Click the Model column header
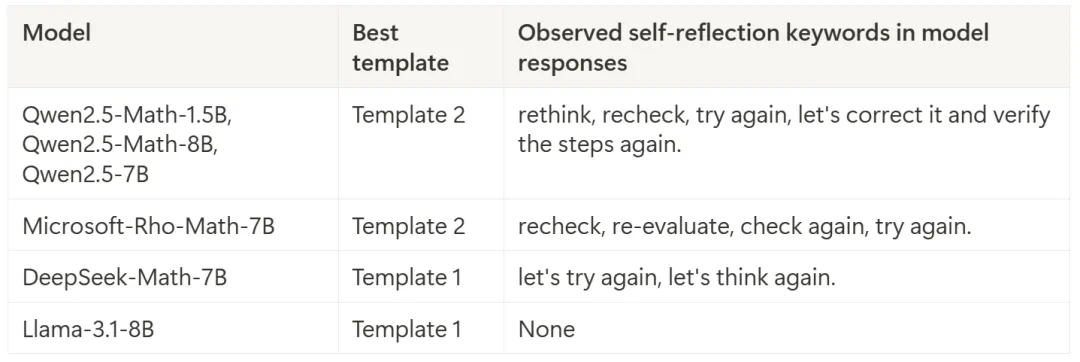 [56, 33]
